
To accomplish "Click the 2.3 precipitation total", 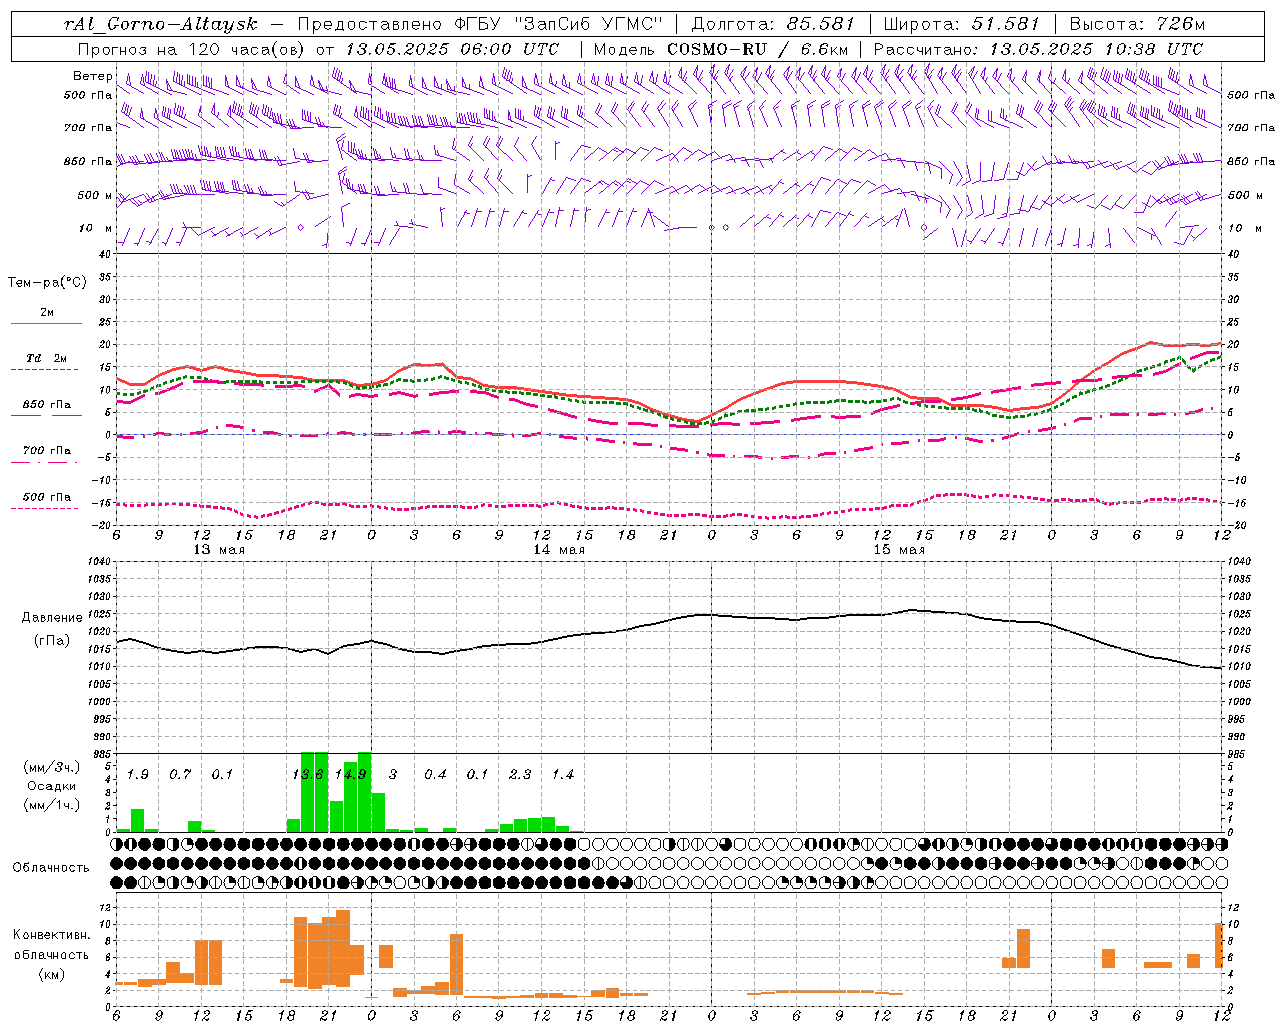I will tap(520, 775).
